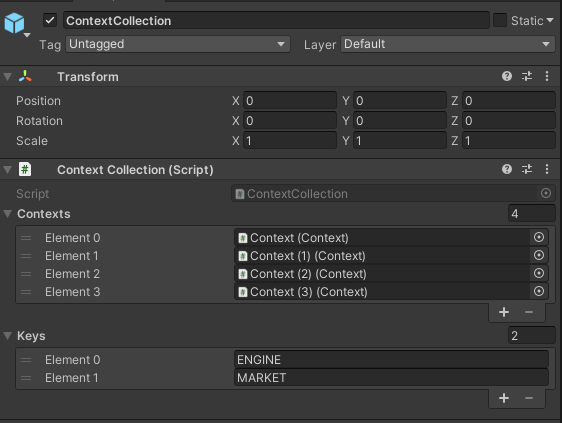
Task: Enable the Static checkbox
Action: tap(500, 20)
